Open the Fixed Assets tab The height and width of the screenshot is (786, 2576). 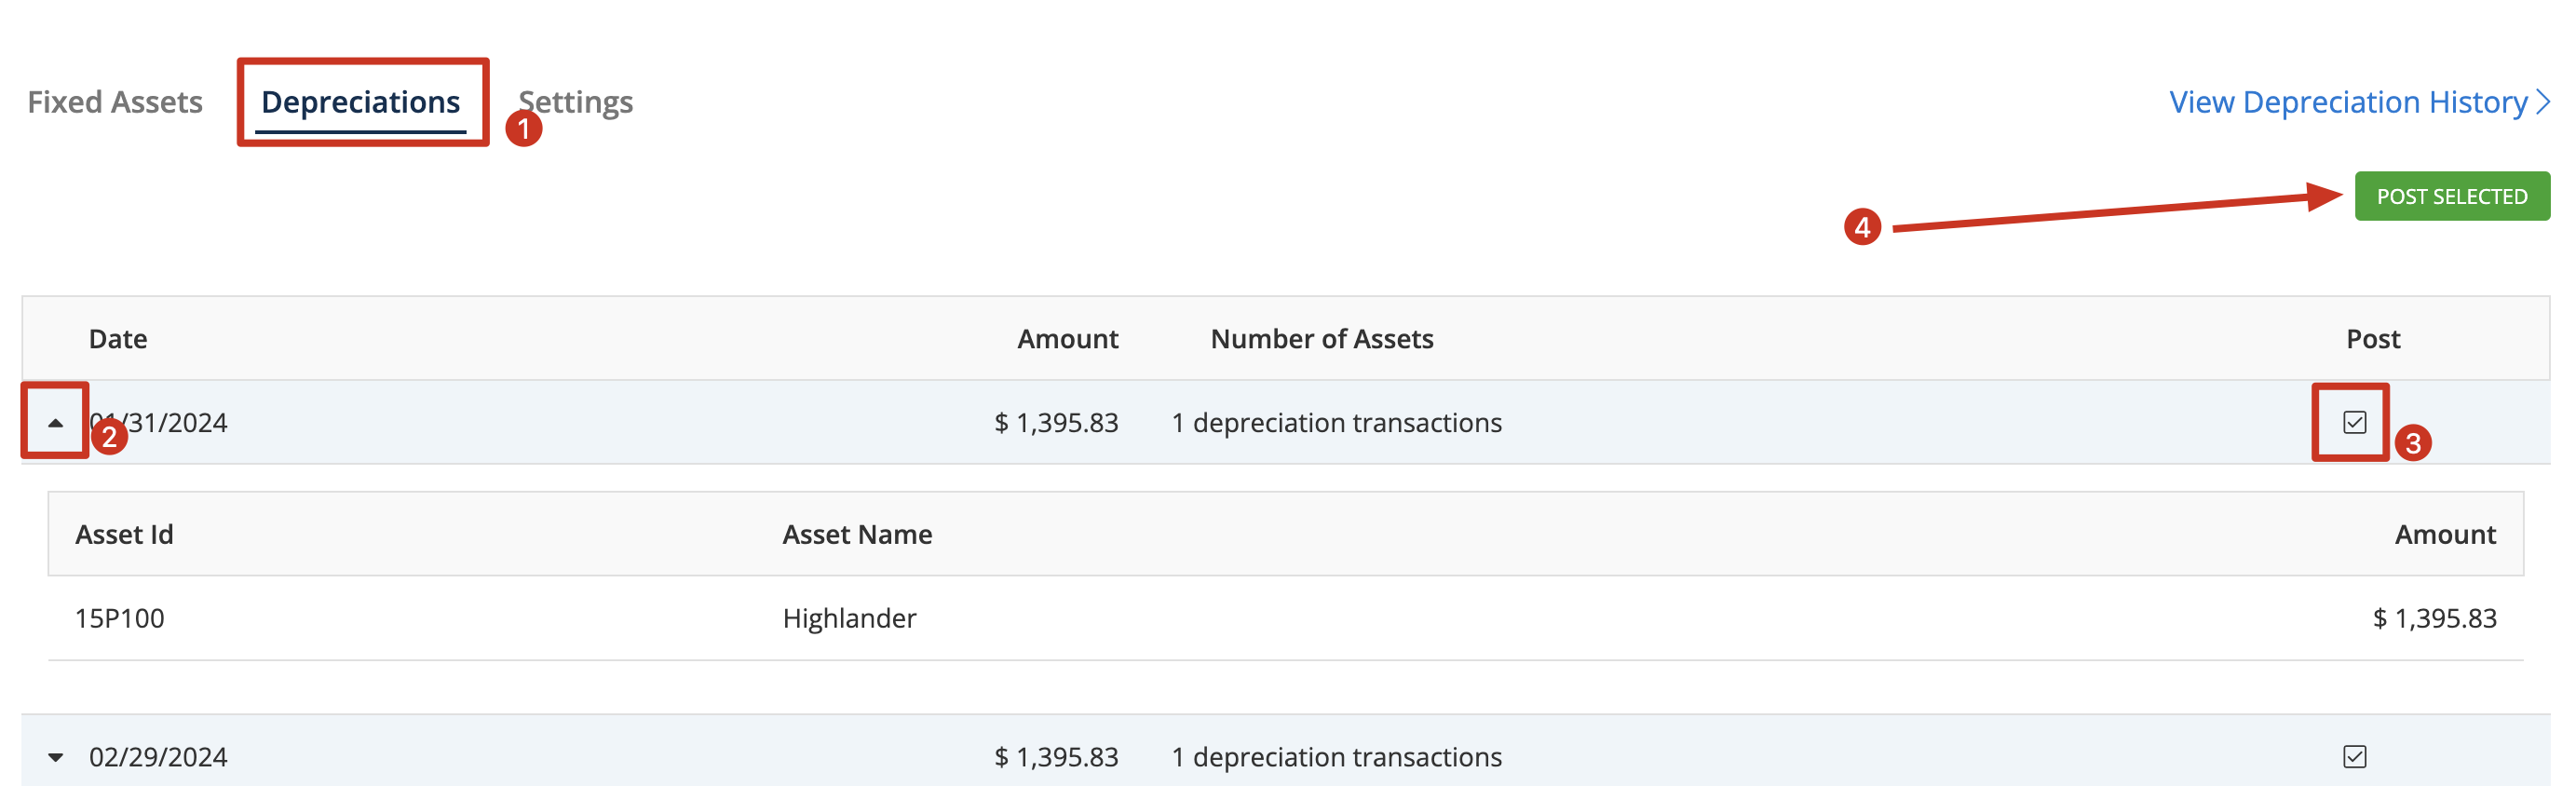[x=115, y=102]
